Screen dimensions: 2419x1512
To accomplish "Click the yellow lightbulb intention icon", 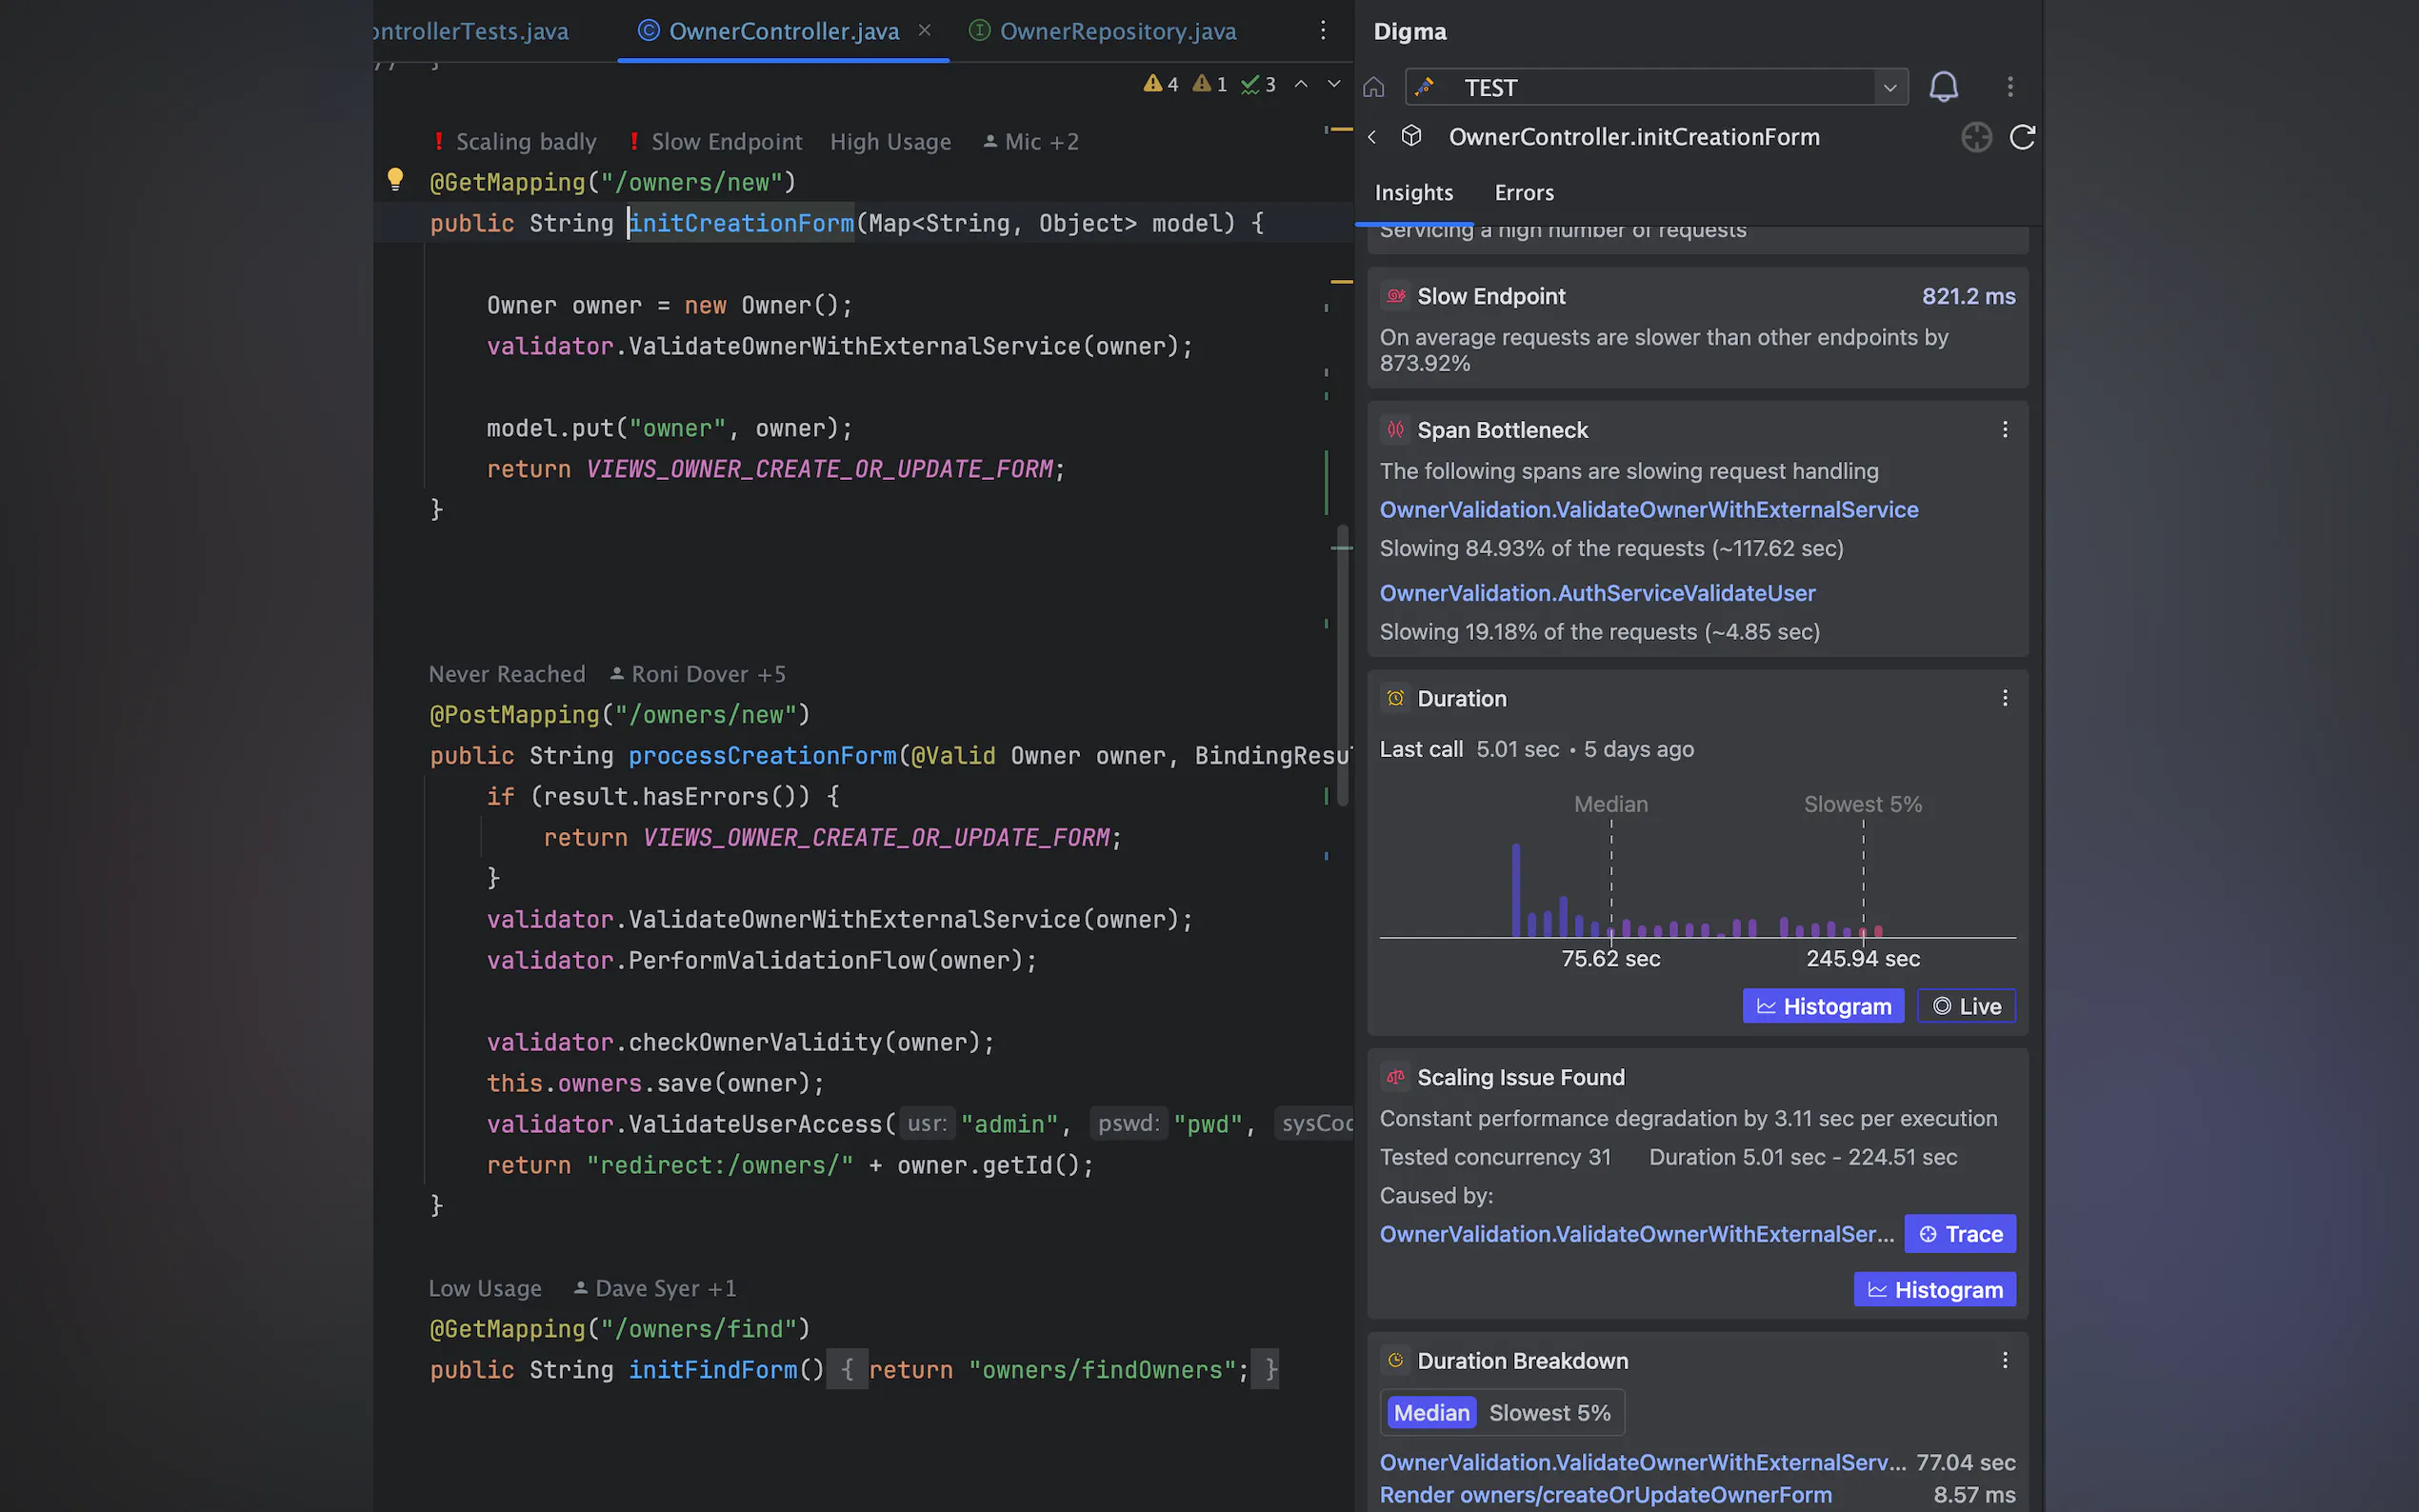I will 395,180.
